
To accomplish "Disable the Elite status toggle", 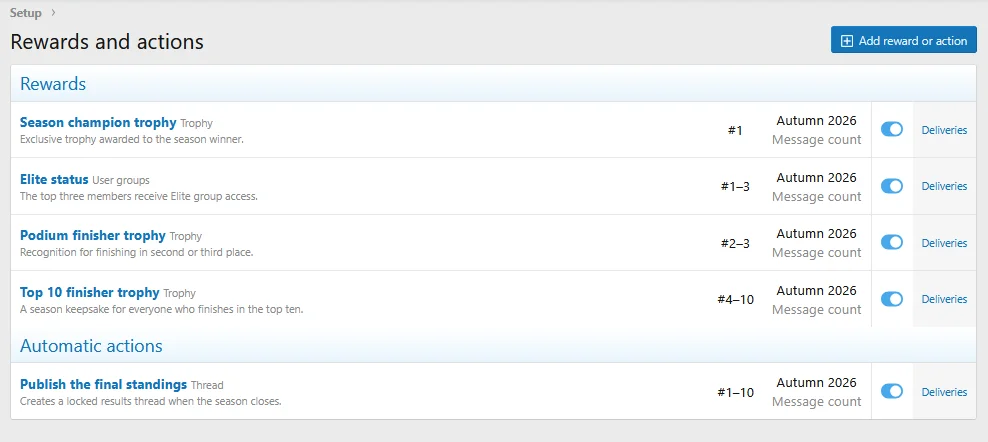I will pyautogui.click(x=892, y=186).
